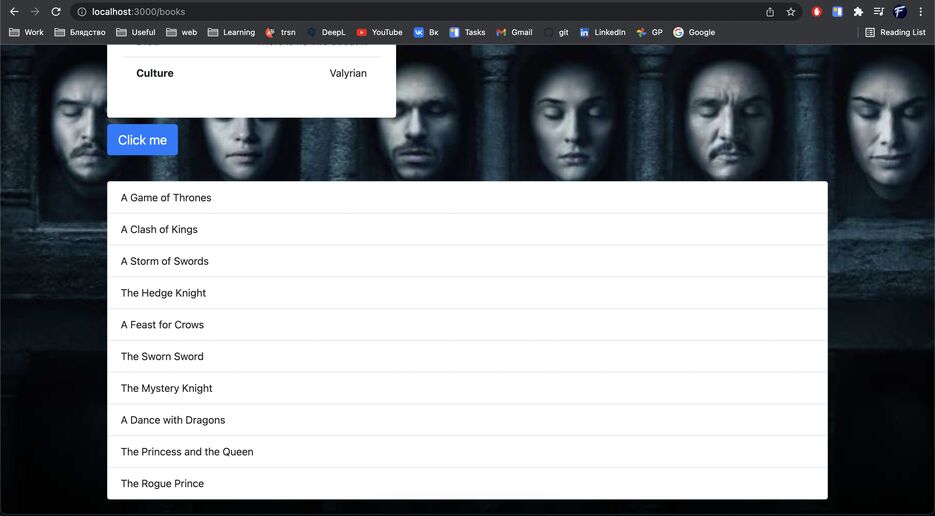This screenshot has height=516, width=935.
Task: Open the LinkedIn bookmark
Action: (602, 32)
